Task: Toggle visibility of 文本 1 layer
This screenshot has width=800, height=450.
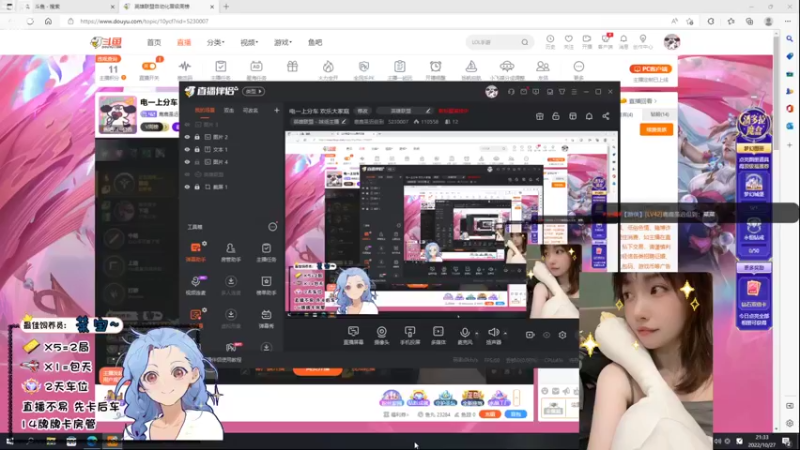Action: tap(187, 149)
